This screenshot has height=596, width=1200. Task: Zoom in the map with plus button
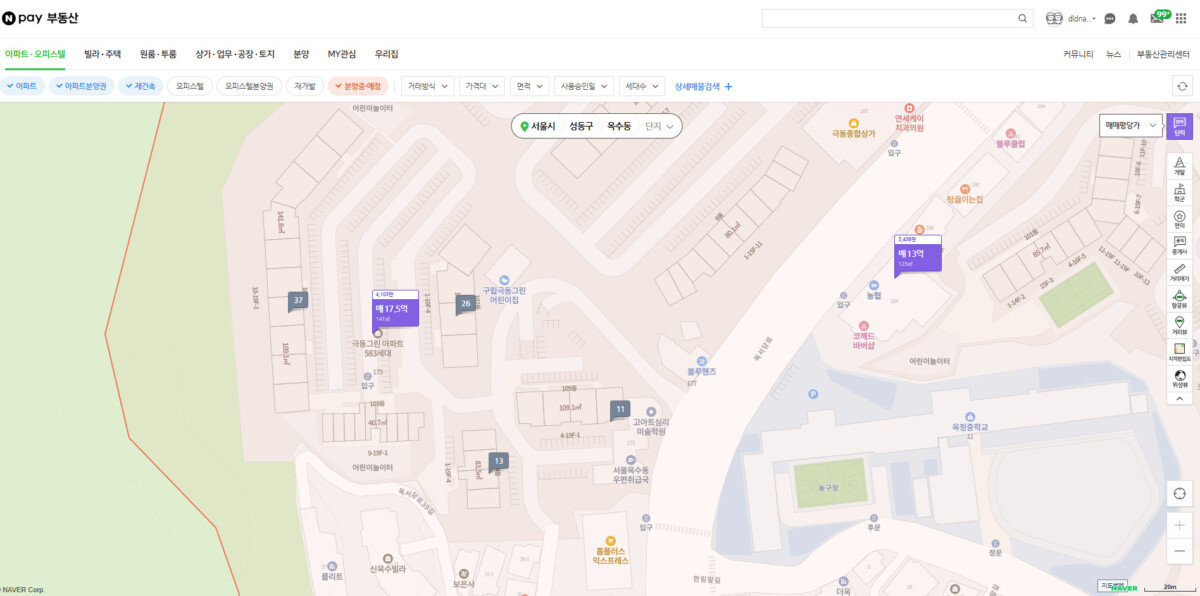1179,525
